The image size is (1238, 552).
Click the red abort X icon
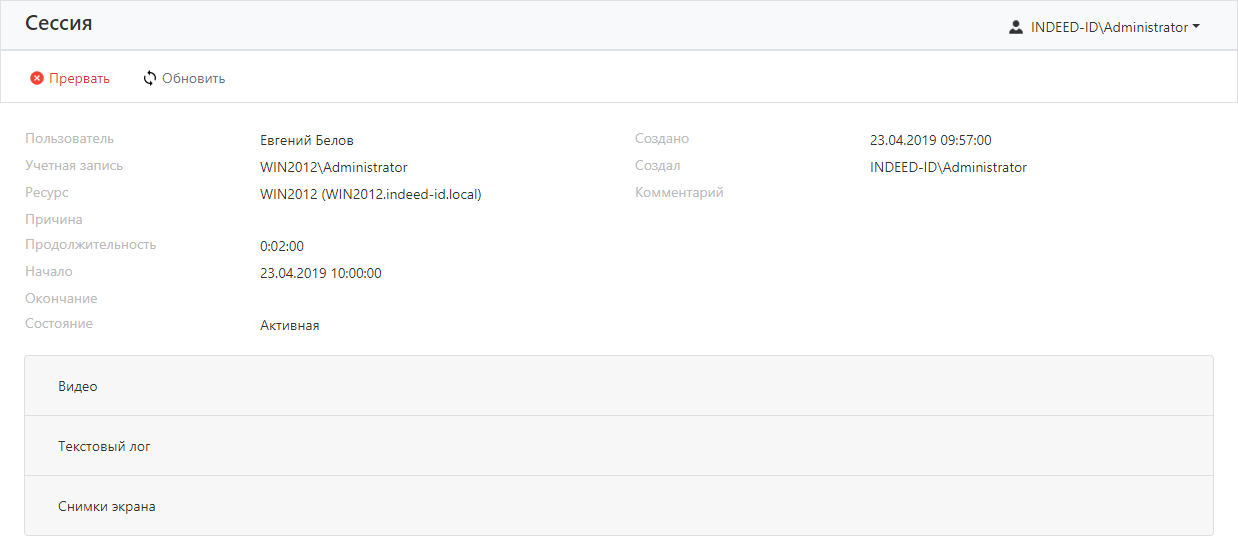tap(37, 78)
